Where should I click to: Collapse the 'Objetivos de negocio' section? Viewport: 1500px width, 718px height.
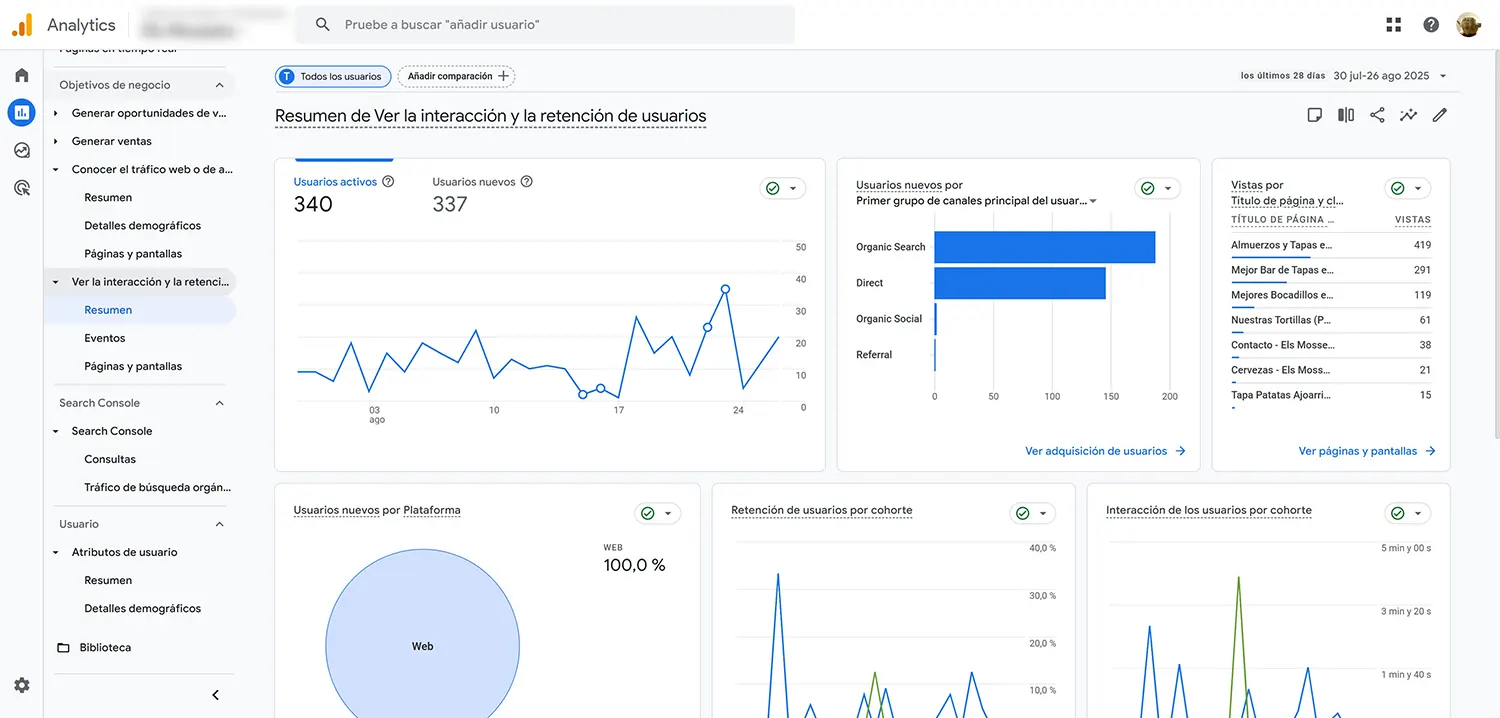point(219,84)
